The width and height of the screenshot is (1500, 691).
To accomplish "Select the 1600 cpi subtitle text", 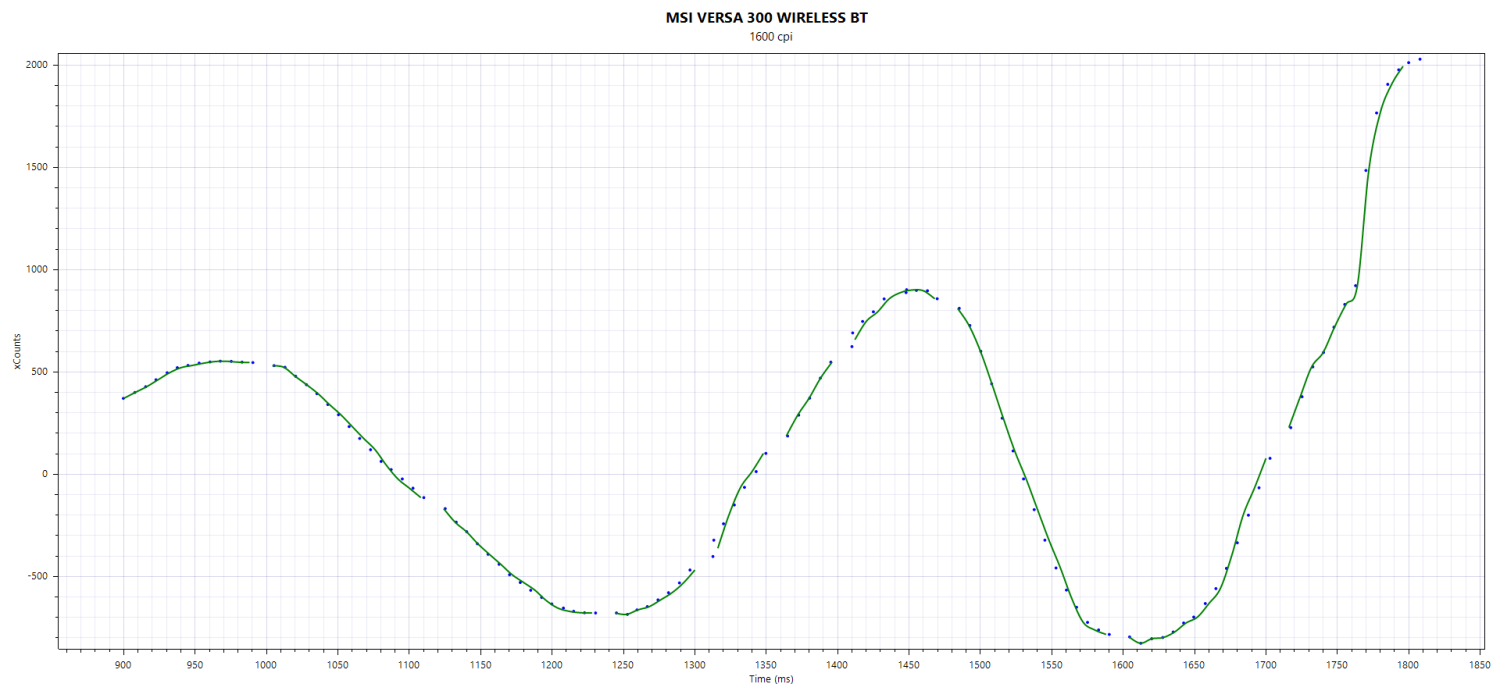I will [x=773, y=37].
